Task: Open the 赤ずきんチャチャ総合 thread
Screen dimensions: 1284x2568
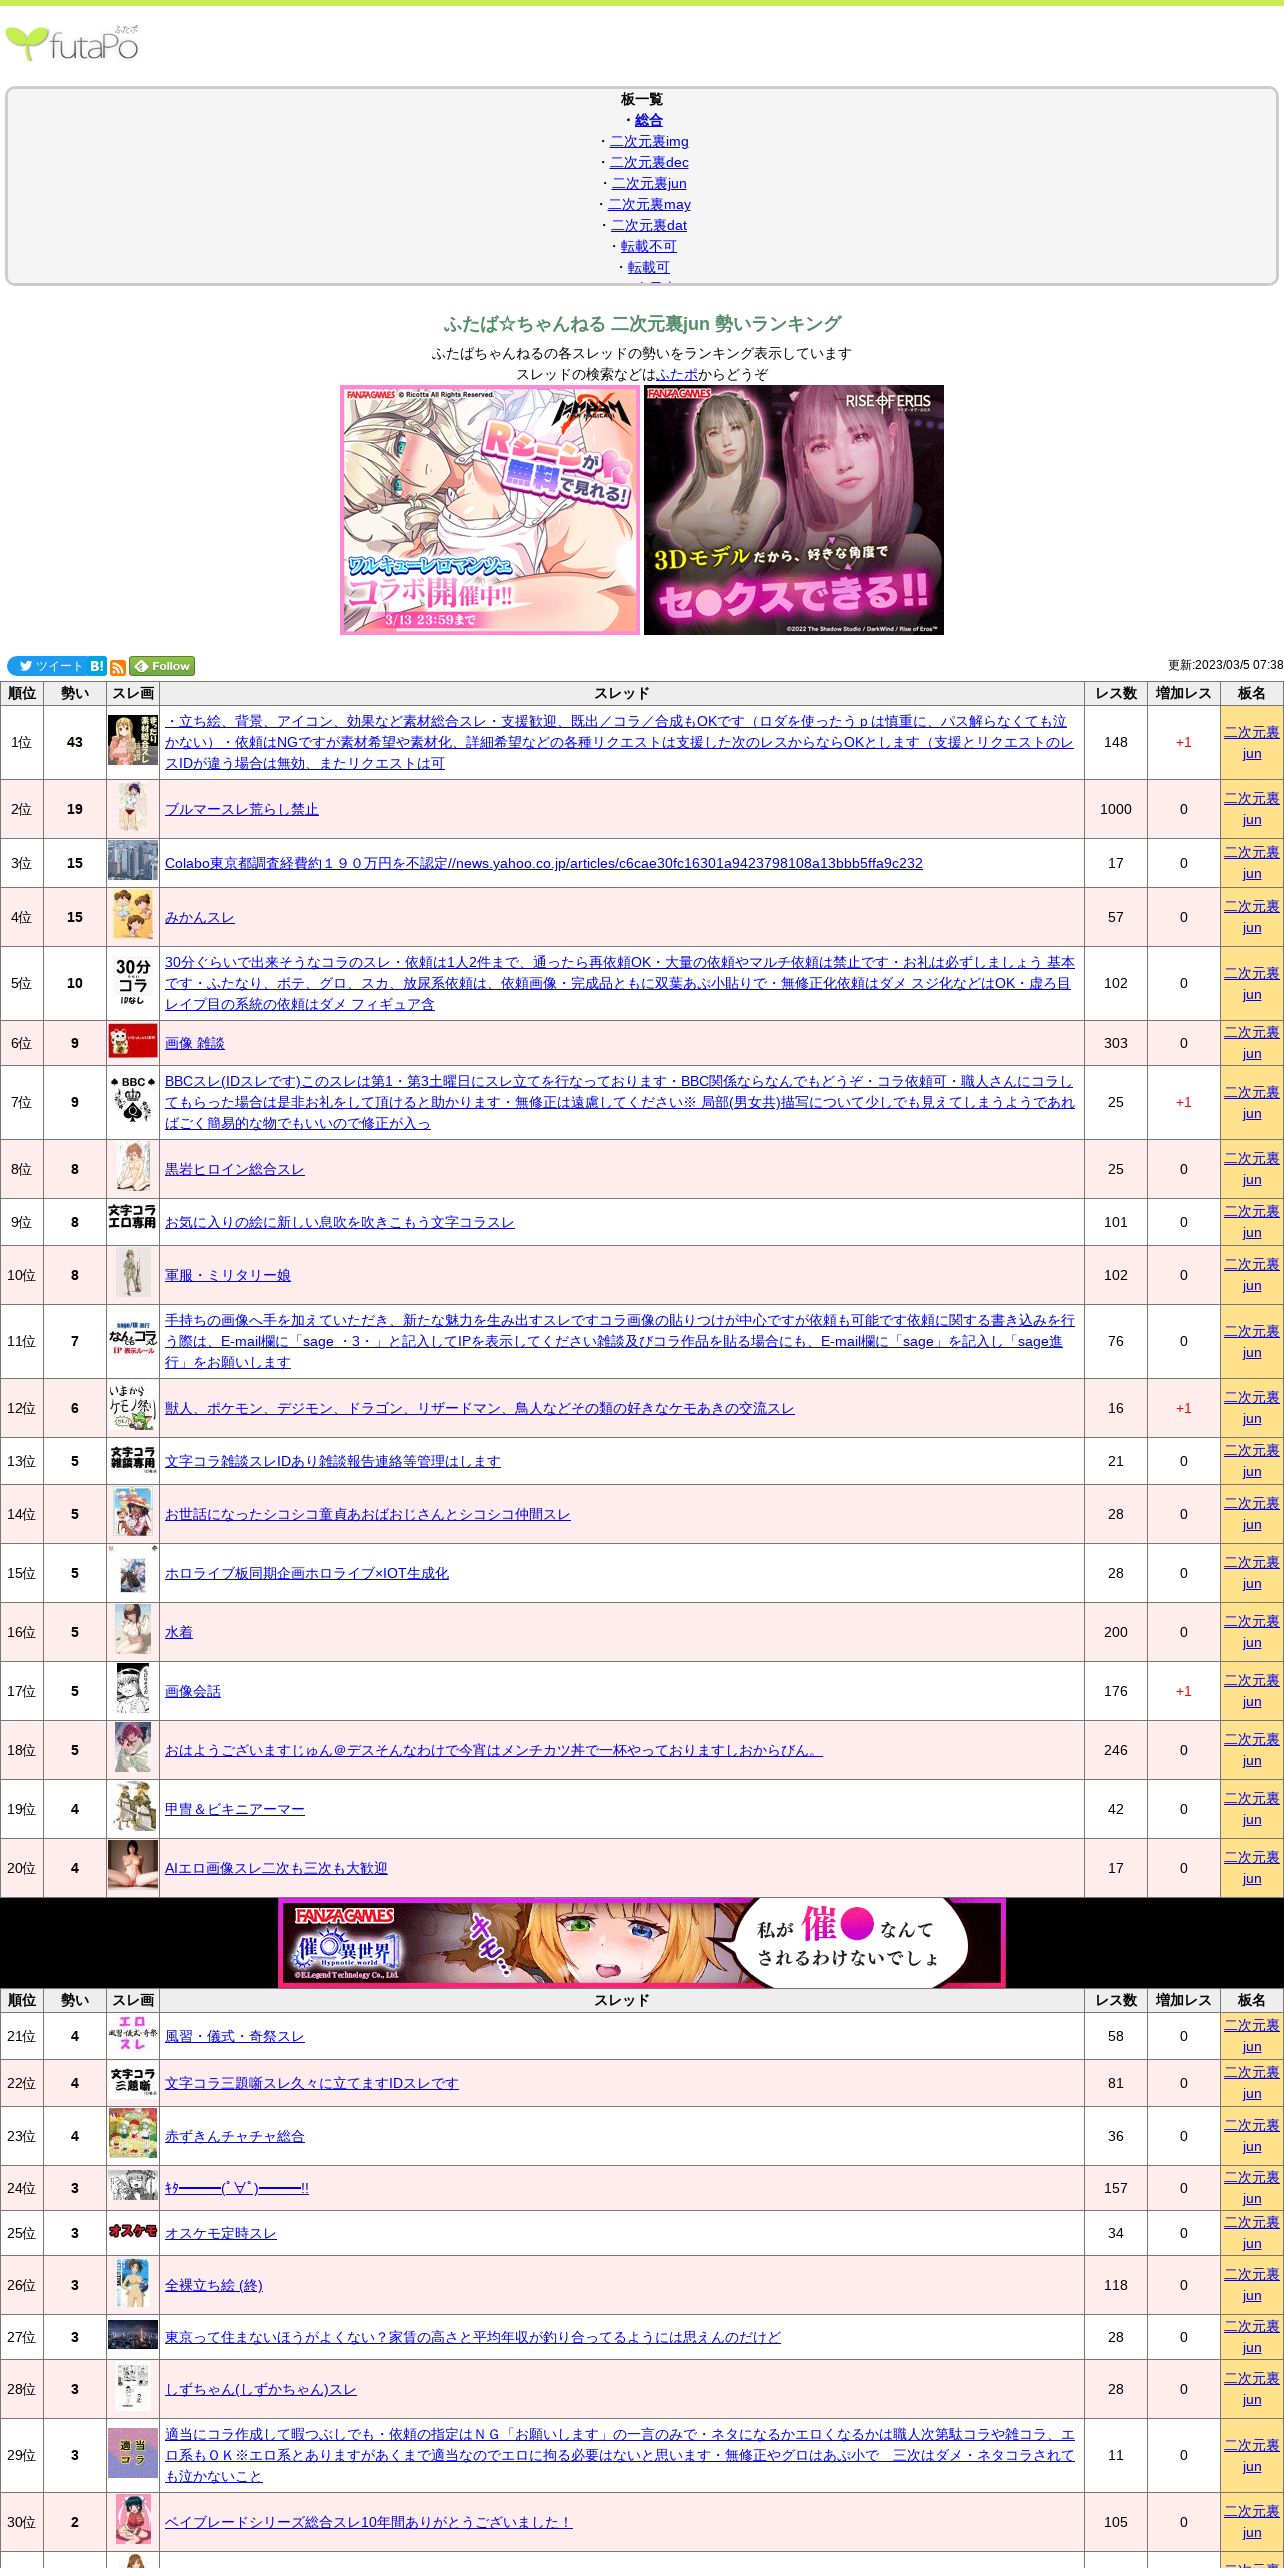Action: point(235,2136)
